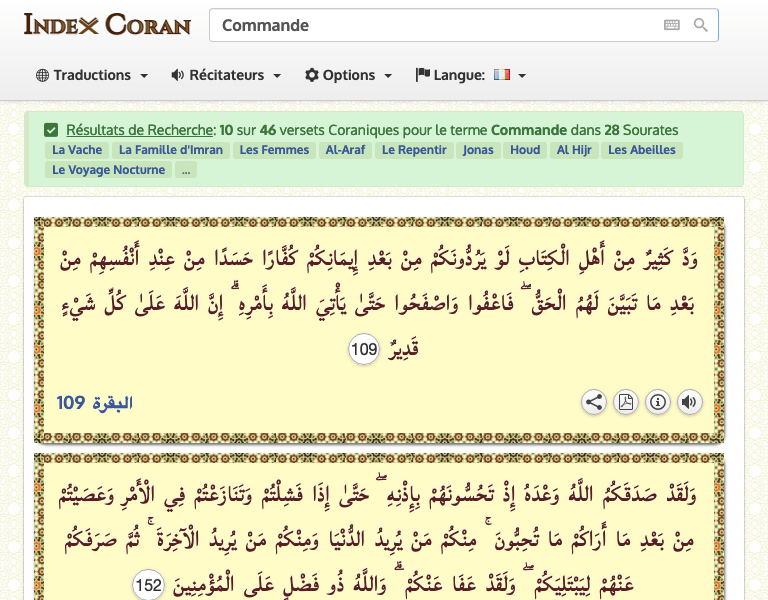Toggle the search results green checkbox
The width and height of the screenshot is (768, 600).
(51, 130)
